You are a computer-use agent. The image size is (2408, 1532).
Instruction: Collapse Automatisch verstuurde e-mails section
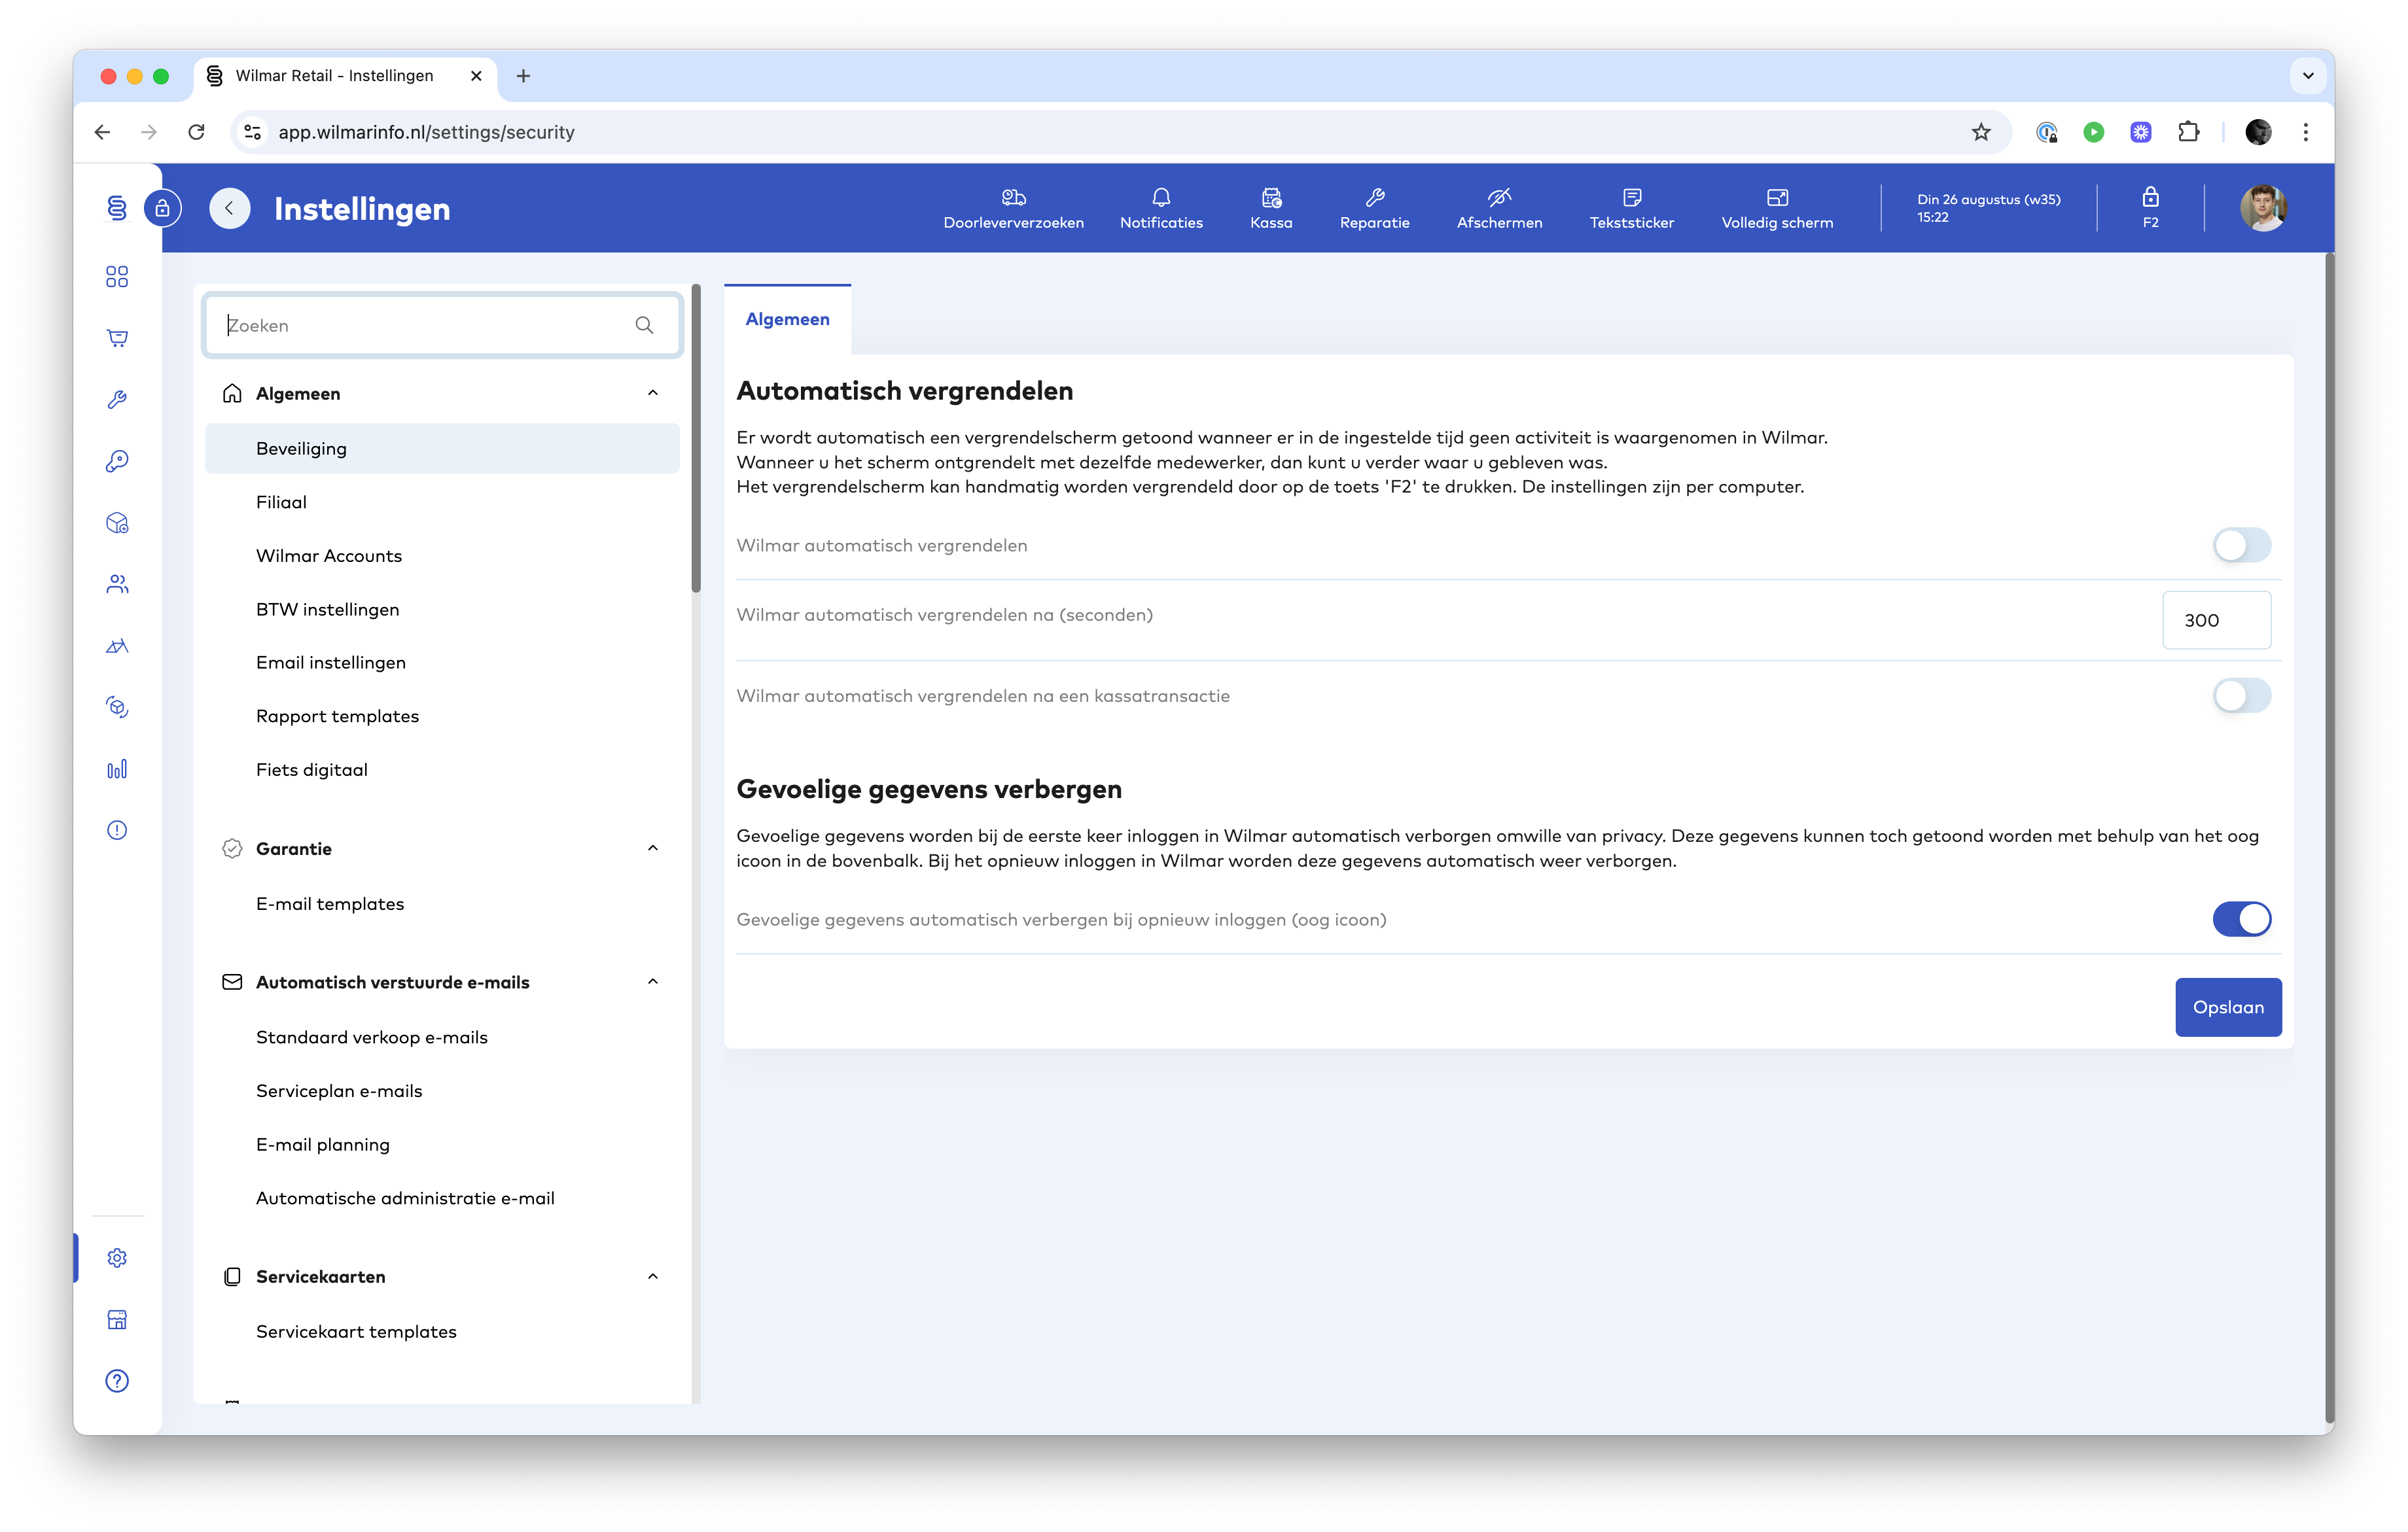pos(653,982)
